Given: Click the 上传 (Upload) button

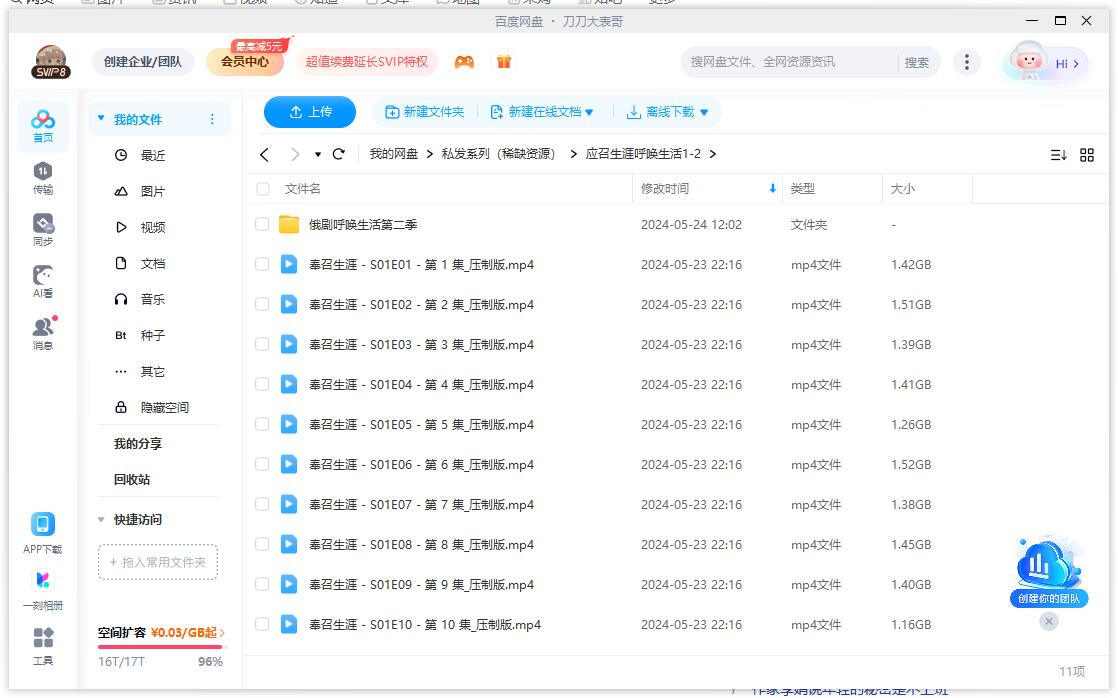Looking at the screenshot, I should coord(309,112).
